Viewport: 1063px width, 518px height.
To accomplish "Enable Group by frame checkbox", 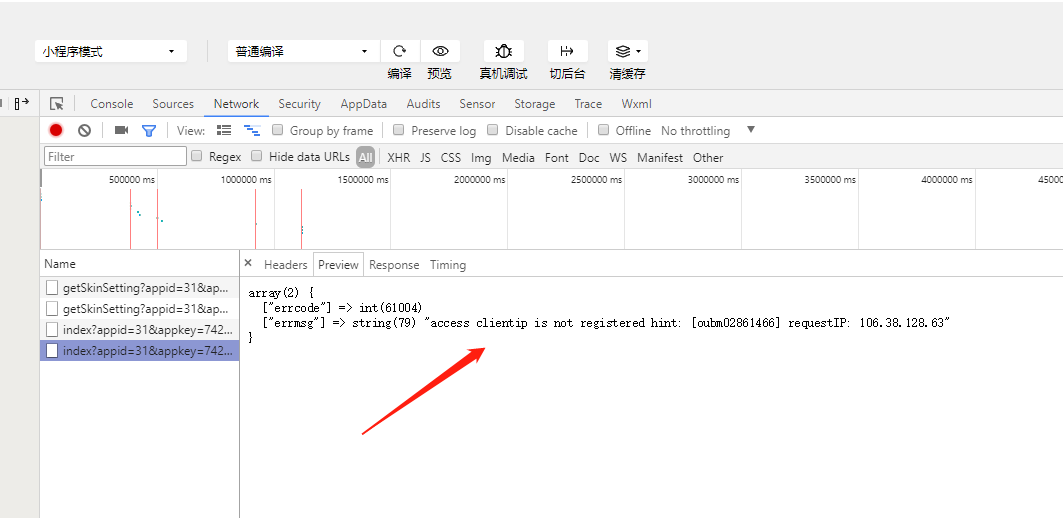I will (277, 130).
